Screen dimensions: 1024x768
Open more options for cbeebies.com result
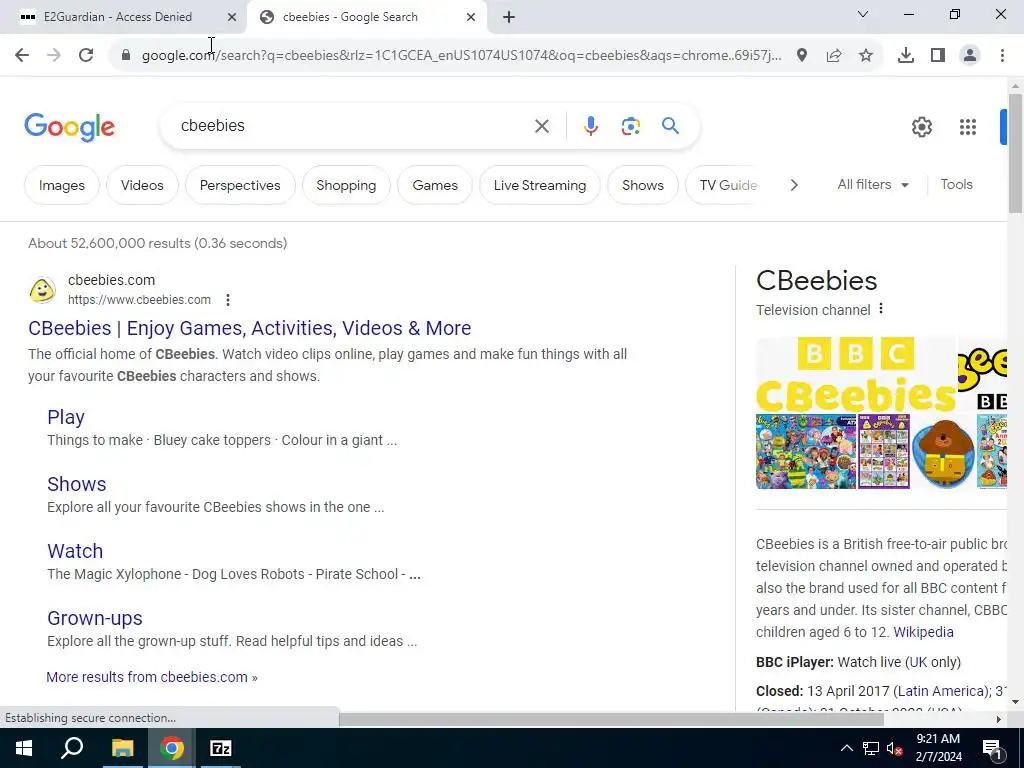pyautogui.click(x=227, y=300)
